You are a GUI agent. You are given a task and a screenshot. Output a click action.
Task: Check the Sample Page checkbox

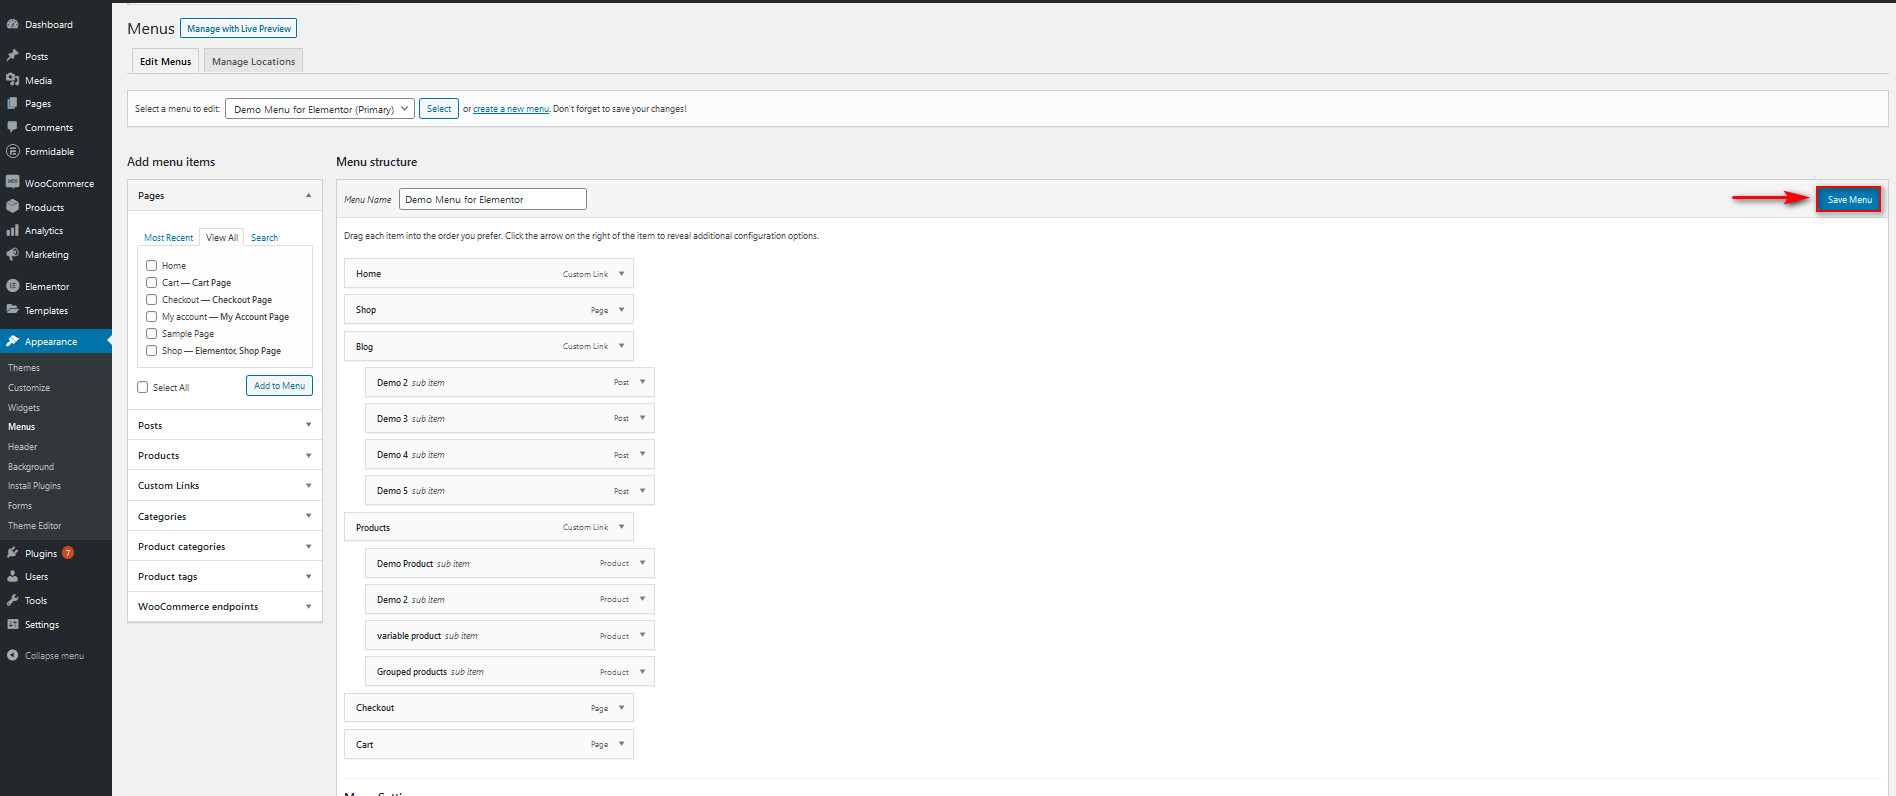152,334
